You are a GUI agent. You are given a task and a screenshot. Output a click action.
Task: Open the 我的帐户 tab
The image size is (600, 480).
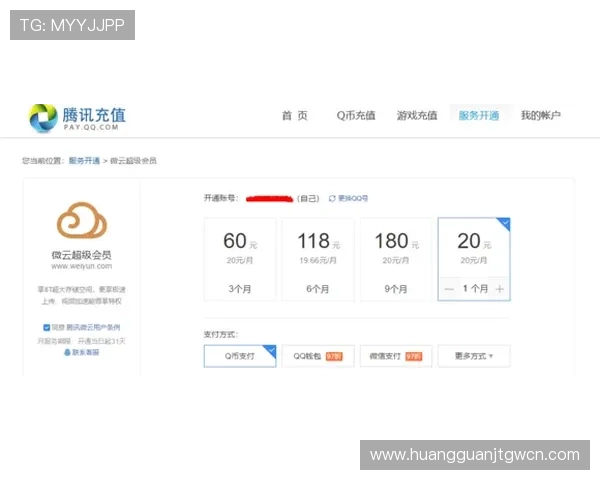click(541, 115)
